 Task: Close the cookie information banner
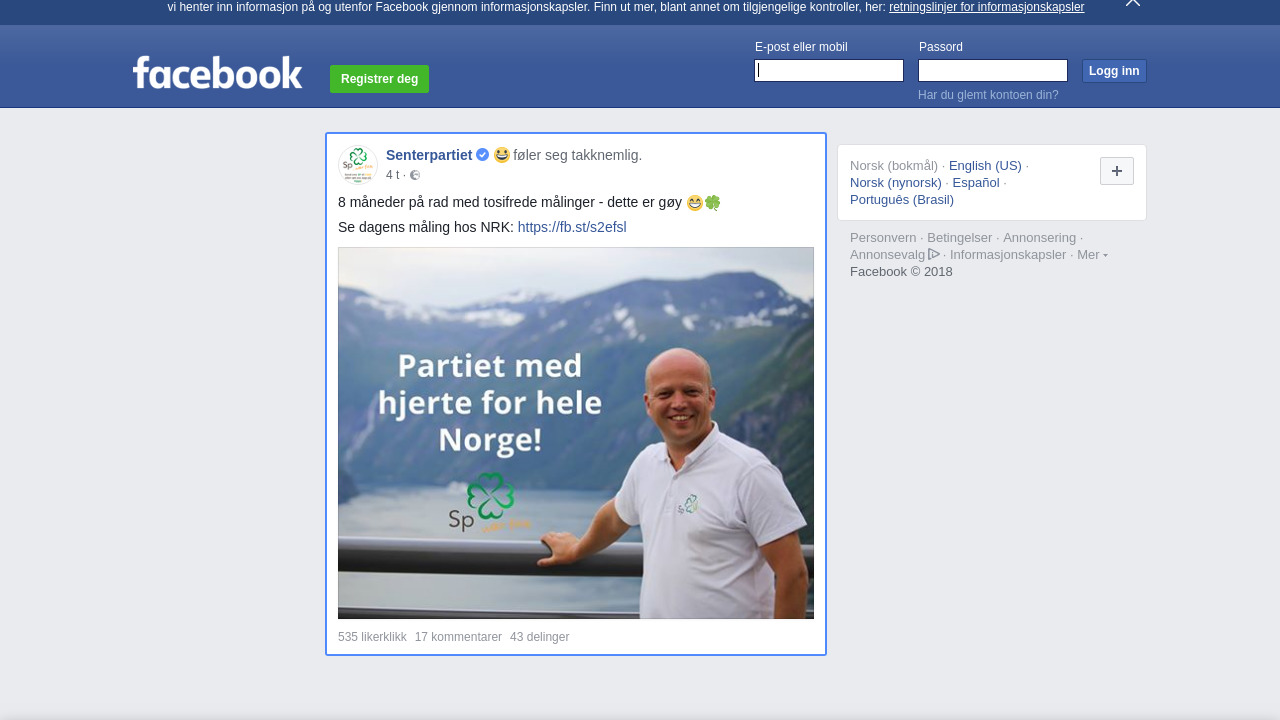tap(1132, 3)
